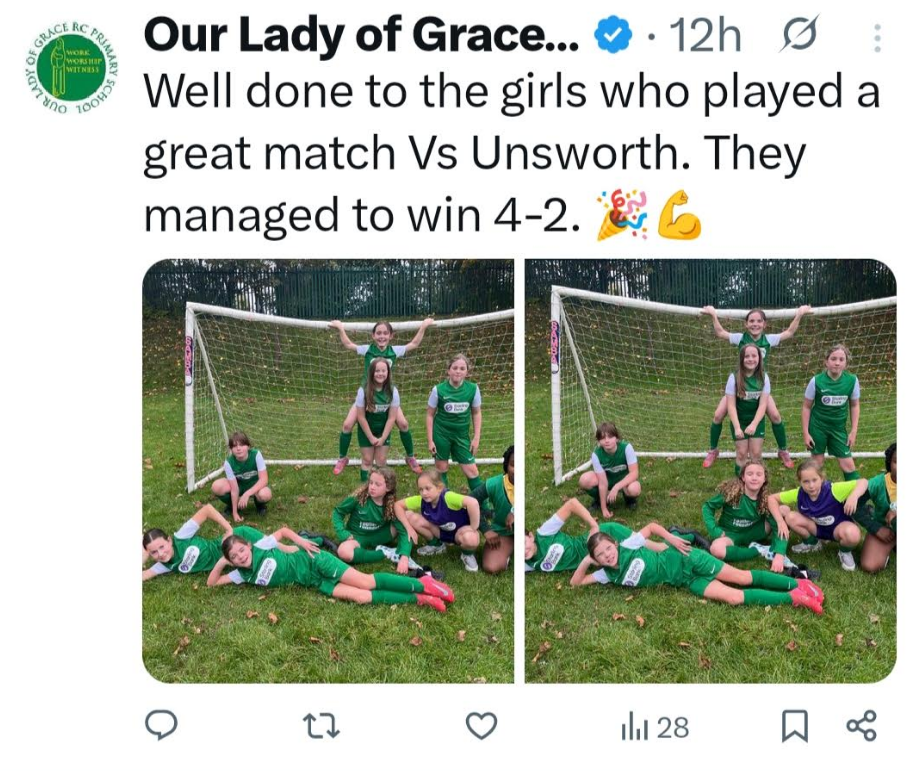
Task: Click the blue verified checkmark badge
Action: pyautogui.click(x=613, y=36)
